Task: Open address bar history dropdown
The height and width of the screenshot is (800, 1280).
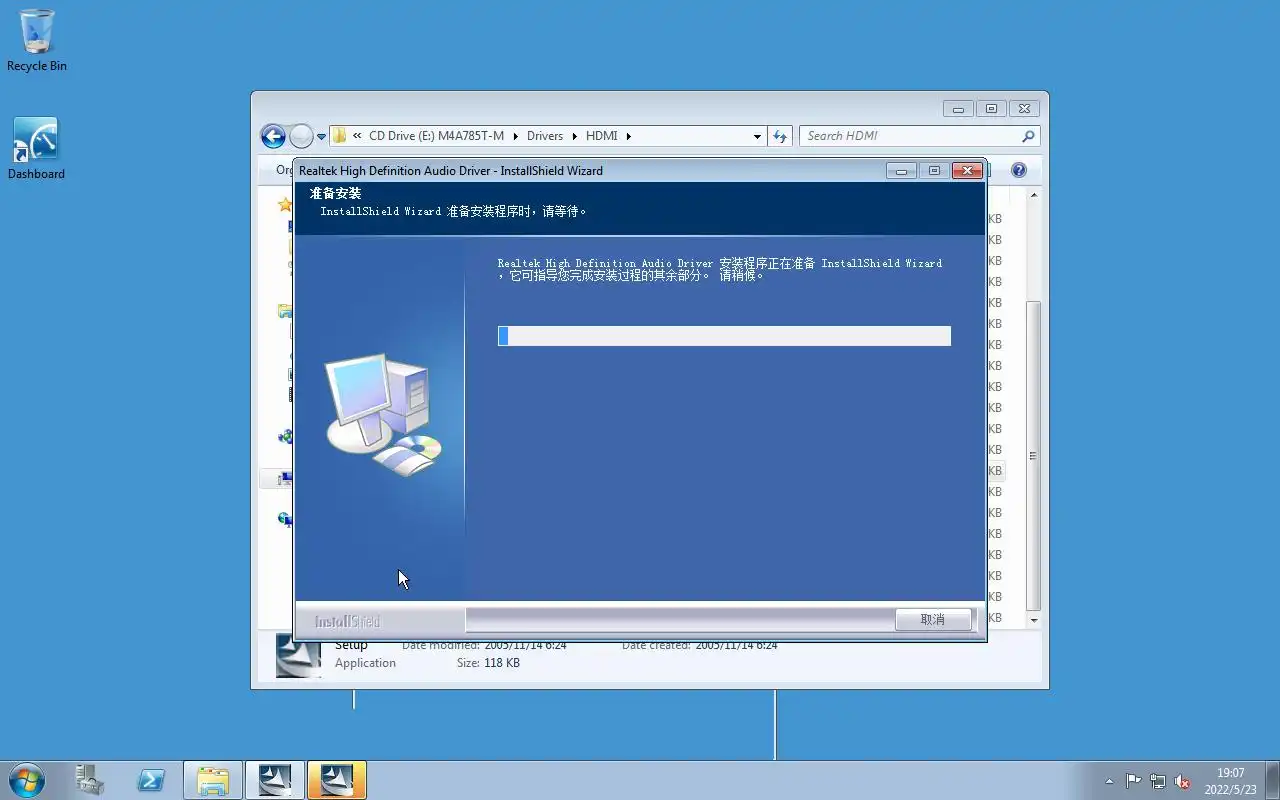Action: pyautogui.click(x=757, y=136)
